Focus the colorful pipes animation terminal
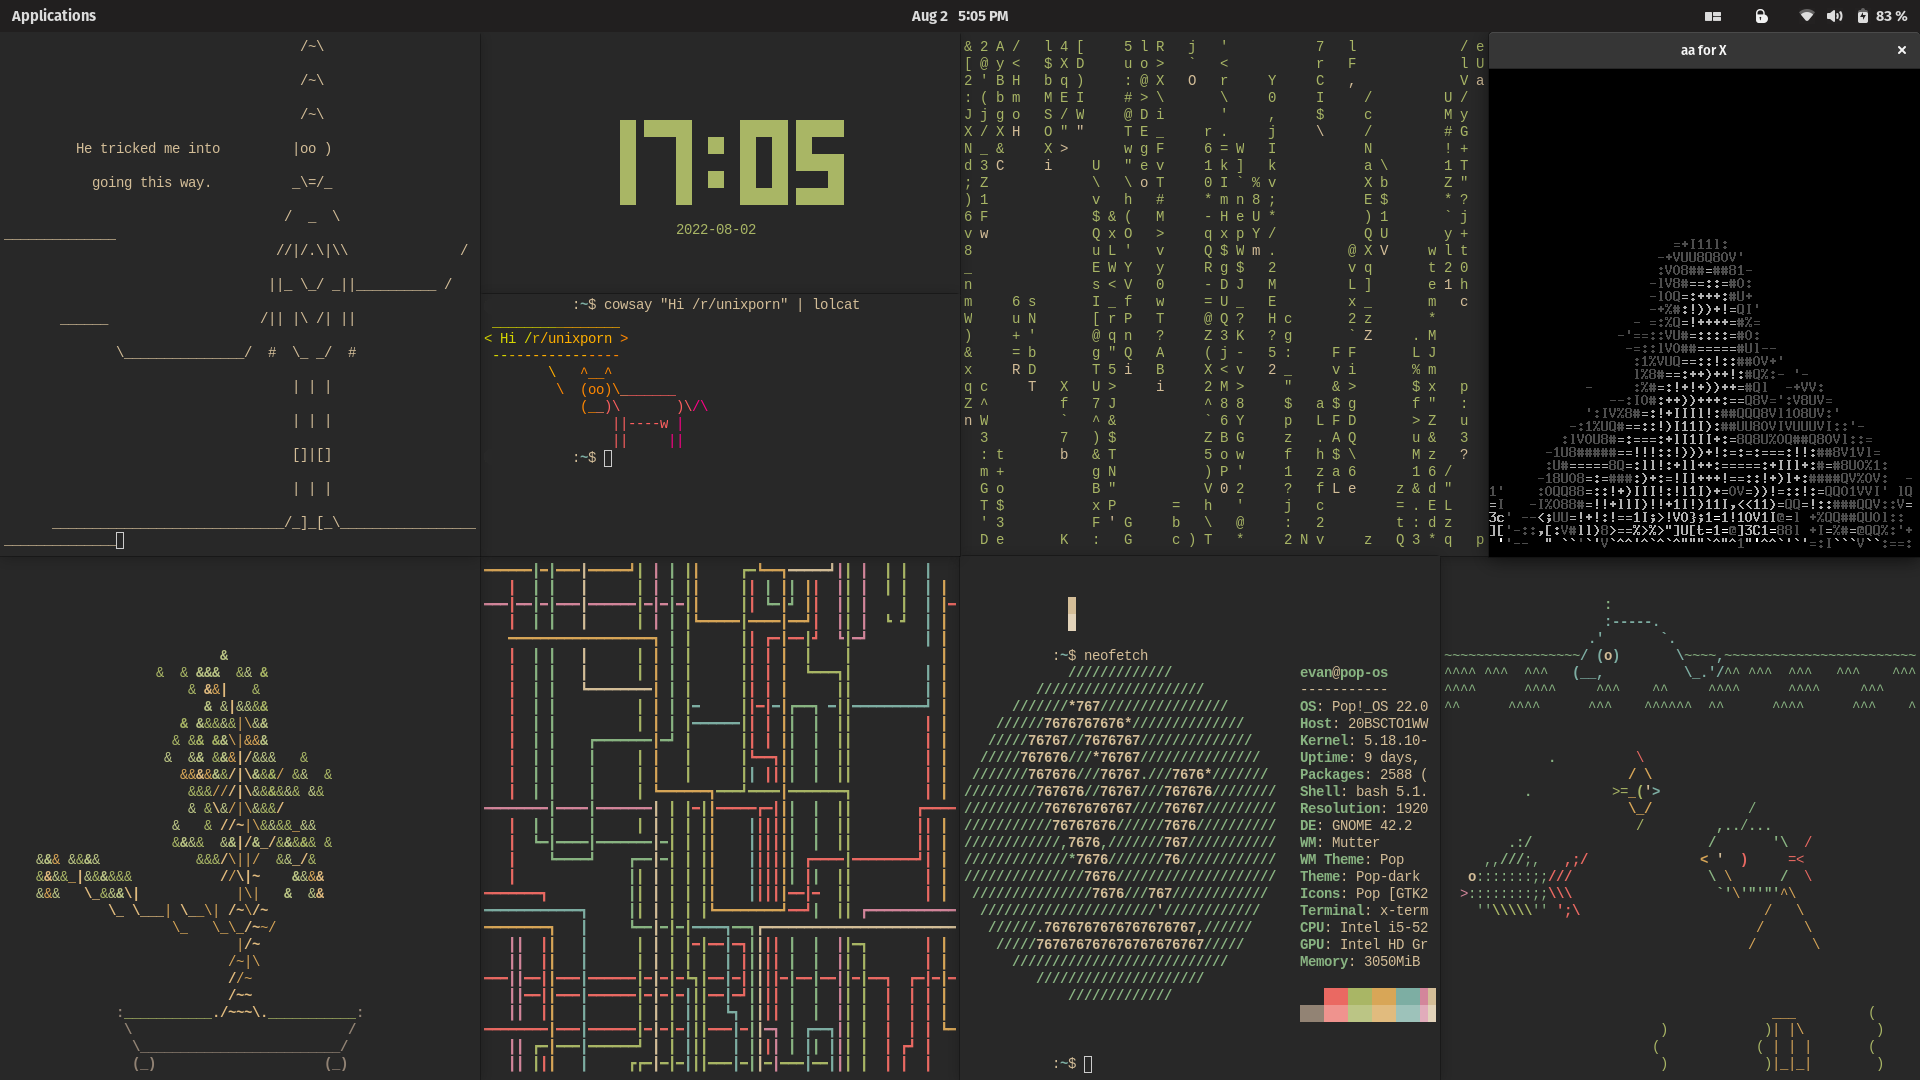Screen dimensions: 1920x1080 [x=719, y=820]
